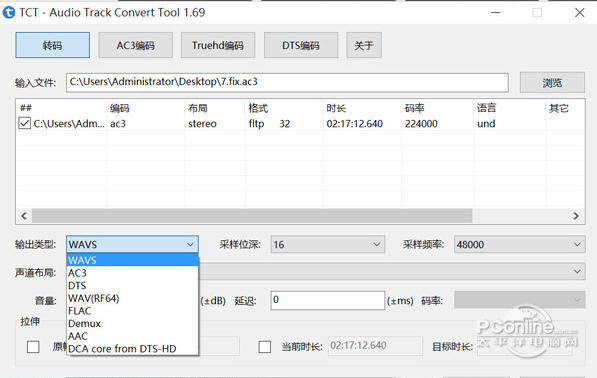597x378 pixels.
Task: Minimize the TCT window
Action: point(495,13)
